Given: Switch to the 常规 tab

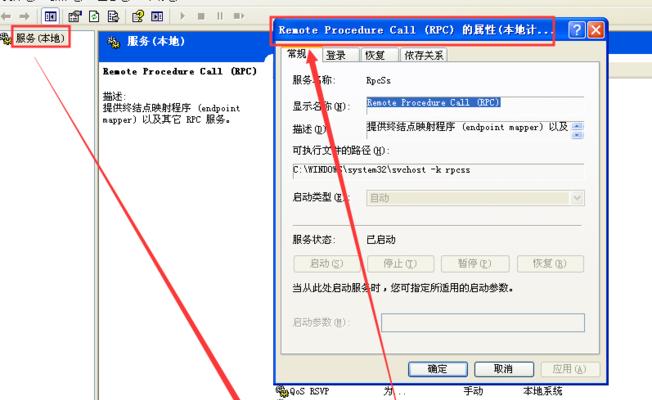Looking at the screenshot, I should pos(298,54).
